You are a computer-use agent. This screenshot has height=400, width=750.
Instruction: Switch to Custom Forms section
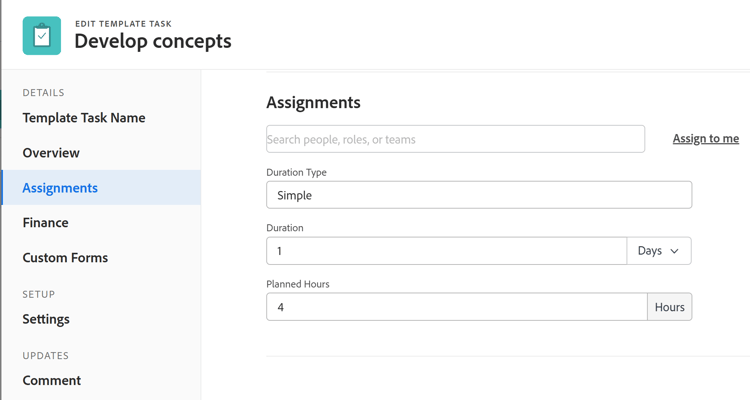(x=65, y=258)
